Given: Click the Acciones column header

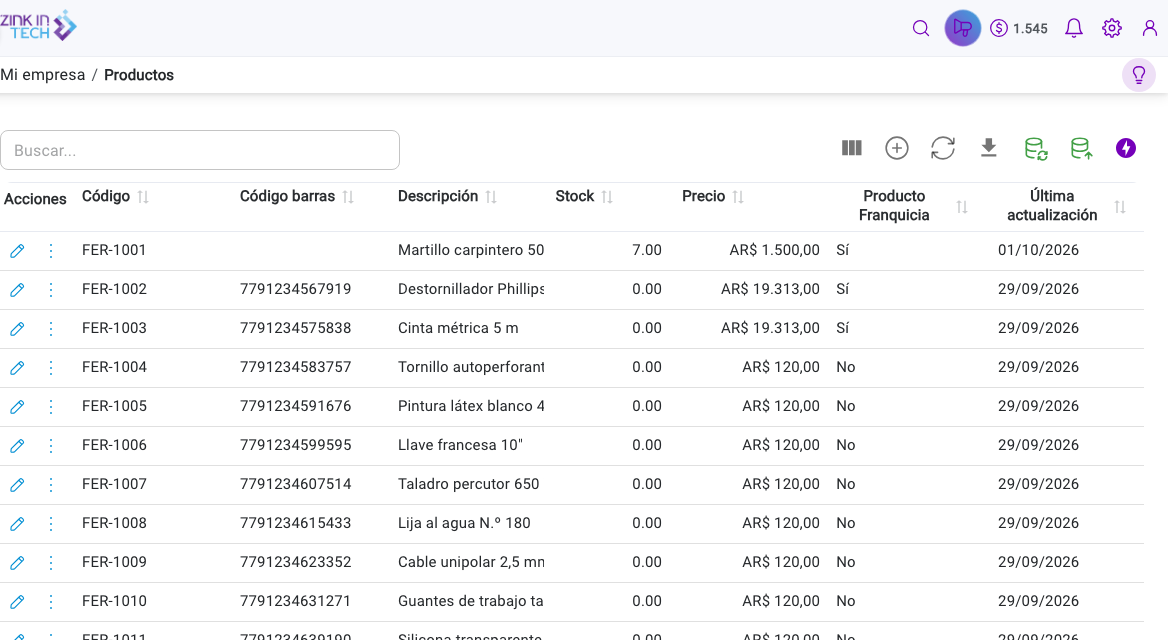Looking at the screenshot, I should (x=35, y=199).
